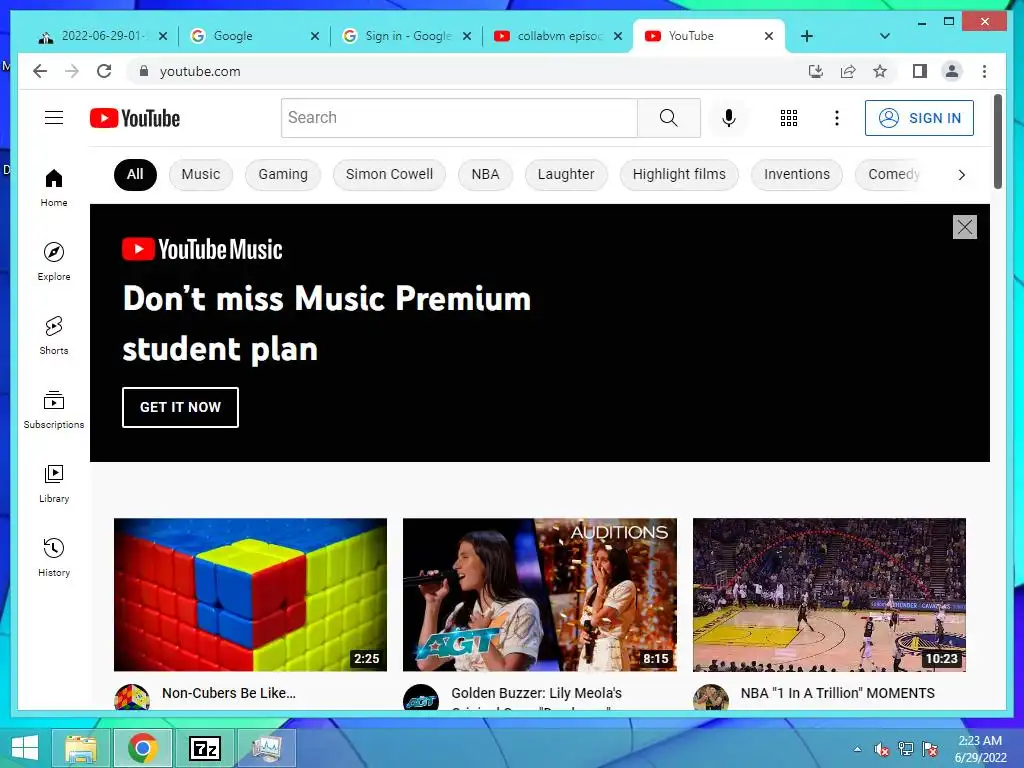Open the Windows Start button
Image resolution: width=1024 pixels, height=768 pixels.
click(x=25, y=748)
